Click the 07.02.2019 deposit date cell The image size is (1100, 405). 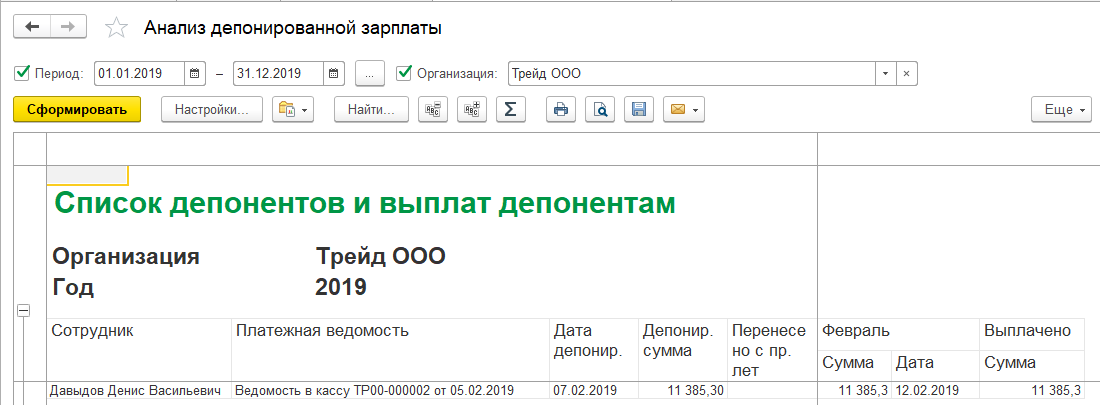[x=593, y=390]
